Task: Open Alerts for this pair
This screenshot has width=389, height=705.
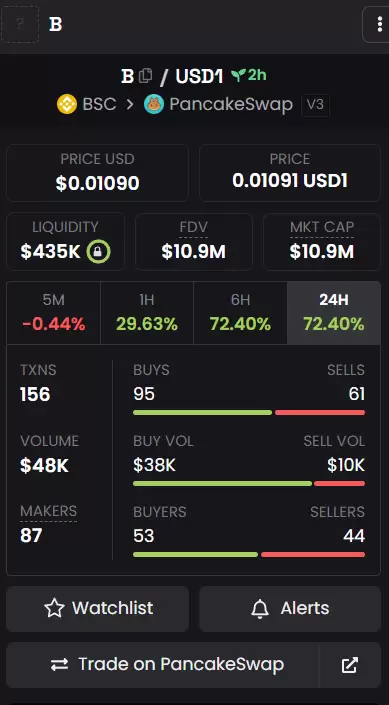Action: (290, 608)
